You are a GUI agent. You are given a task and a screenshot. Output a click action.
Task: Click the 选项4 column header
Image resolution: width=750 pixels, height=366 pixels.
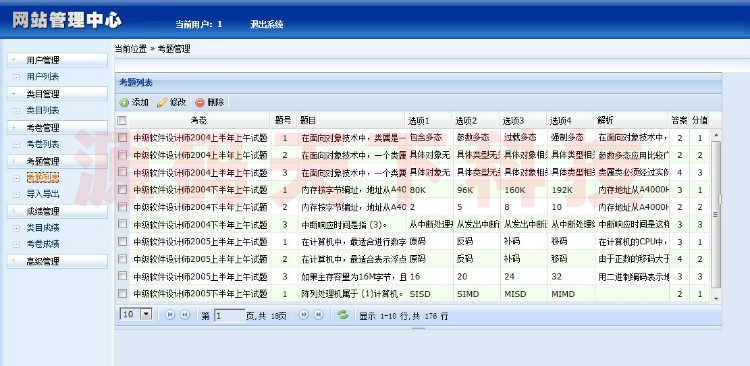tap(569, 120)
